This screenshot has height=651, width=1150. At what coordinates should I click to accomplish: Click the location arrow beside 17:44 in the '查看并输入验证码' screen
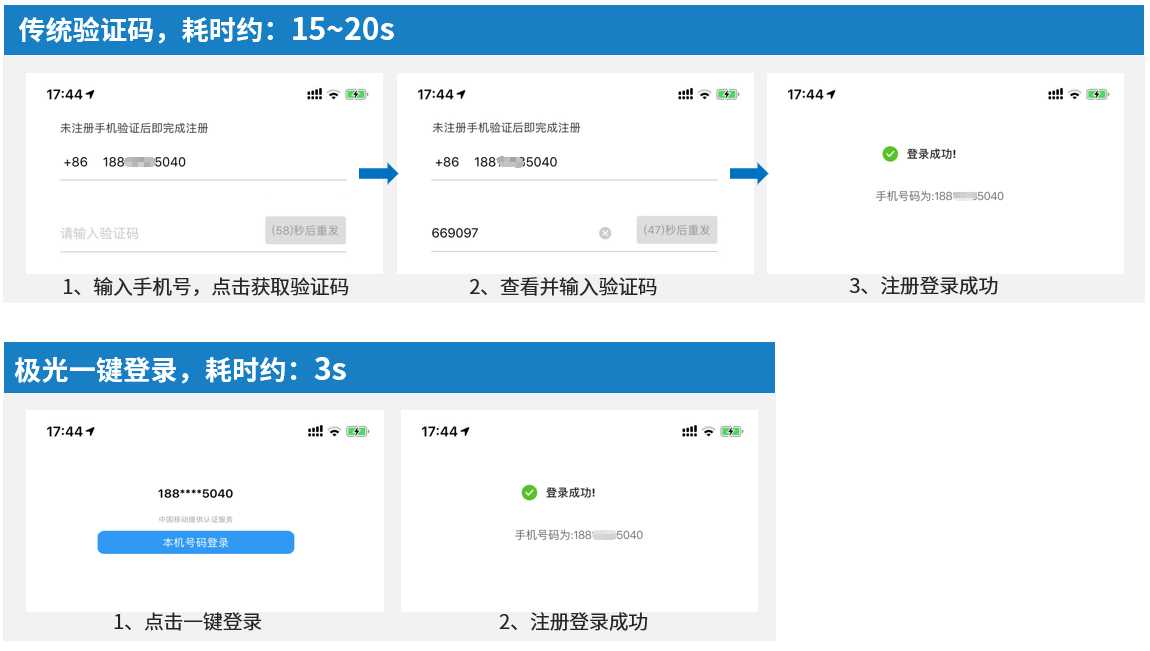coord(461,94)
